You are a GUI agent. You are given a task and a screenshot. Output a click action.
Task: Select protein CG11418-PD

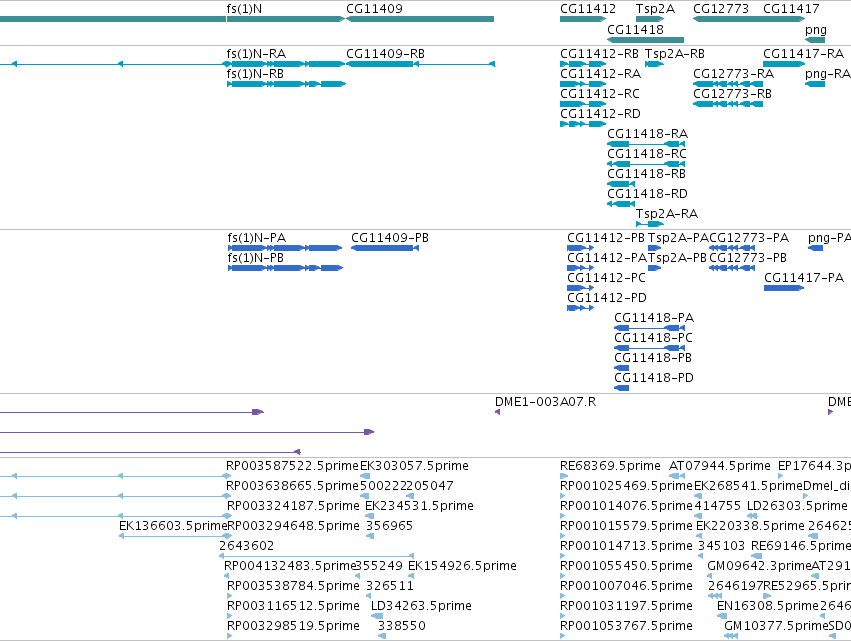coord(621,389)
